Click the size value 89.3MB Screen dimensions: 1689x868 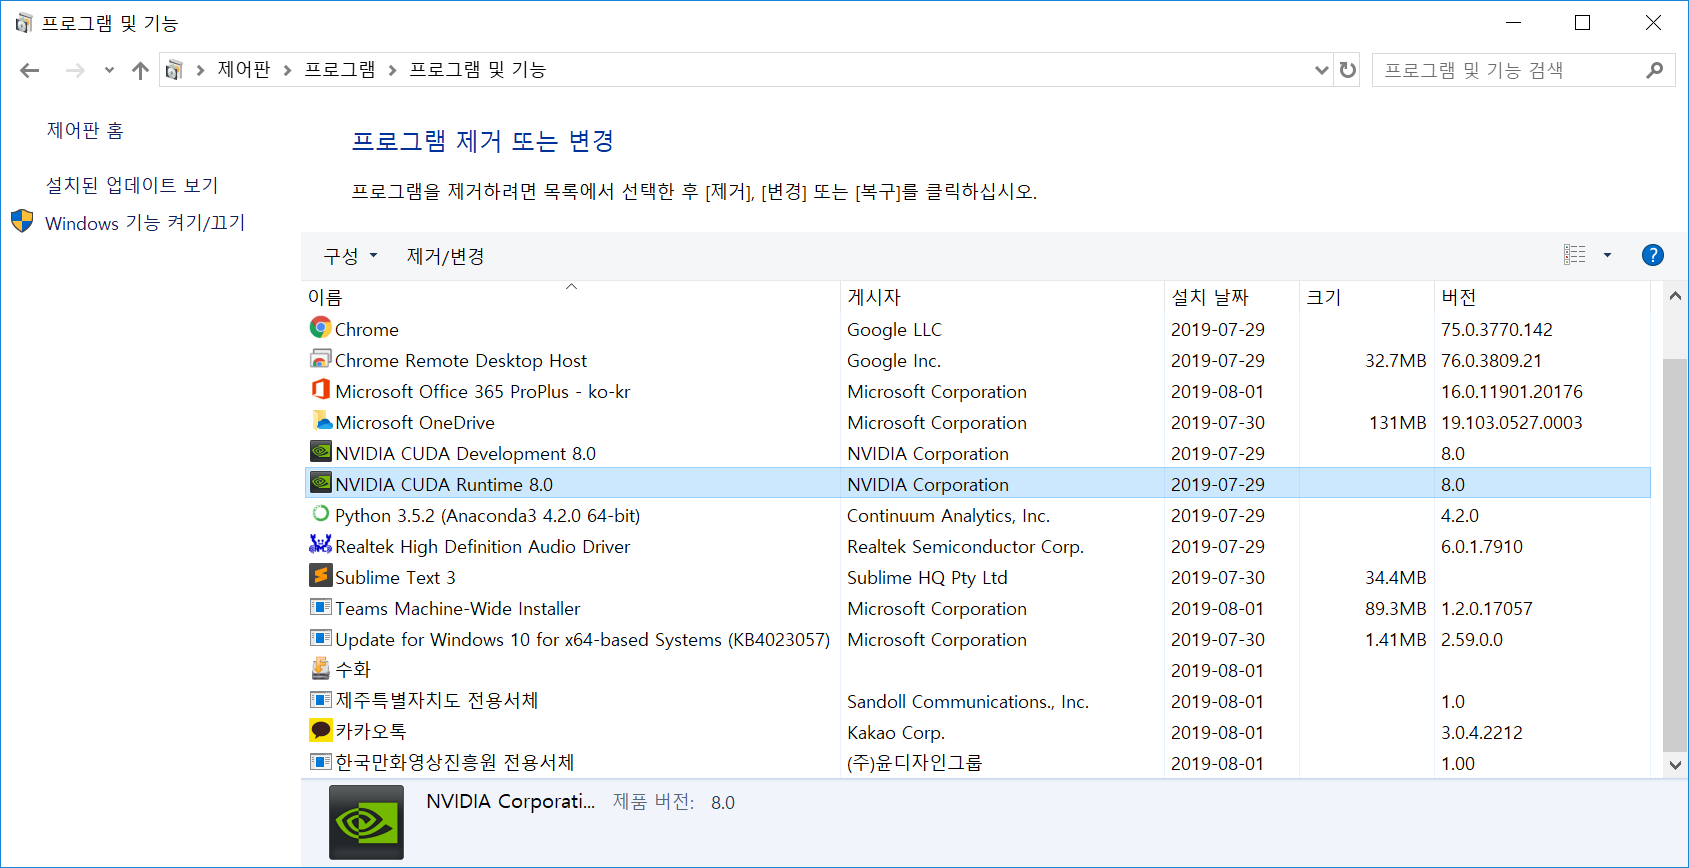coord(1396,608)
